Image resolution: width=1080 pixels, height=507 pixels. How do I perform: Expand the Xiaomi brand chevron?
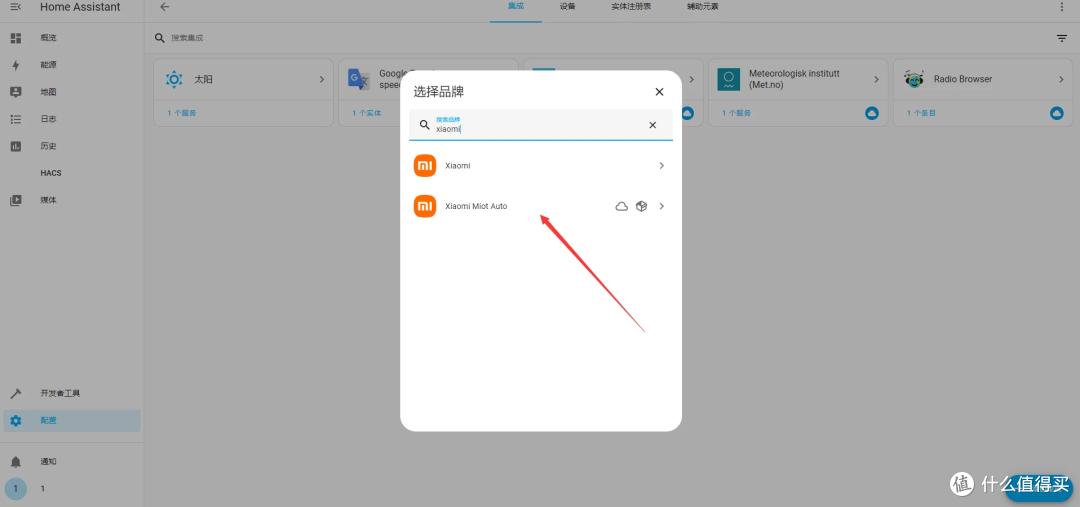point(661,166)
